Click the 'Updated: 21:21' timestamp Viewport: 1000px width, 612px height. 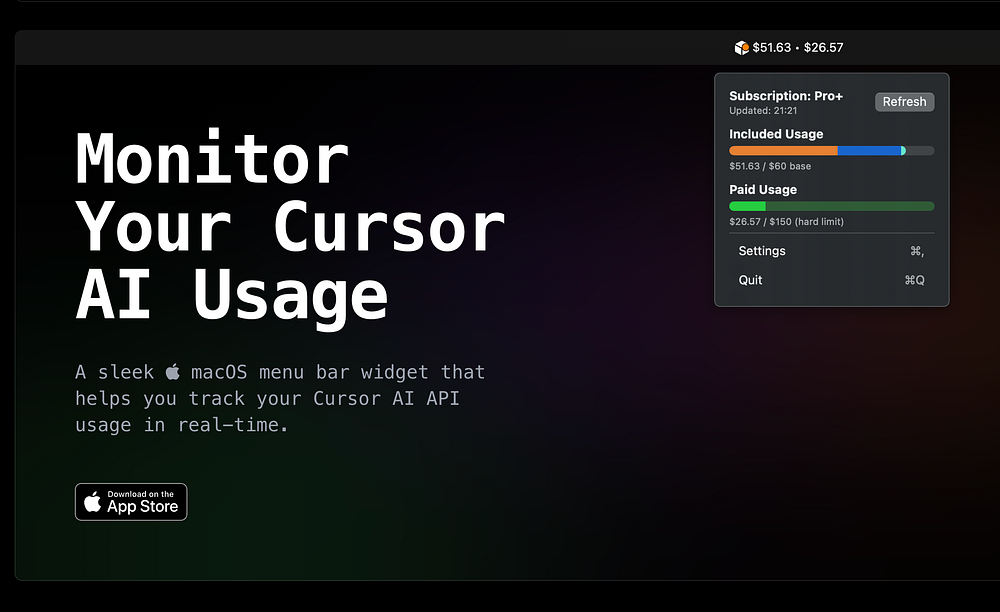pyautogui.click(x=763, y=111)
